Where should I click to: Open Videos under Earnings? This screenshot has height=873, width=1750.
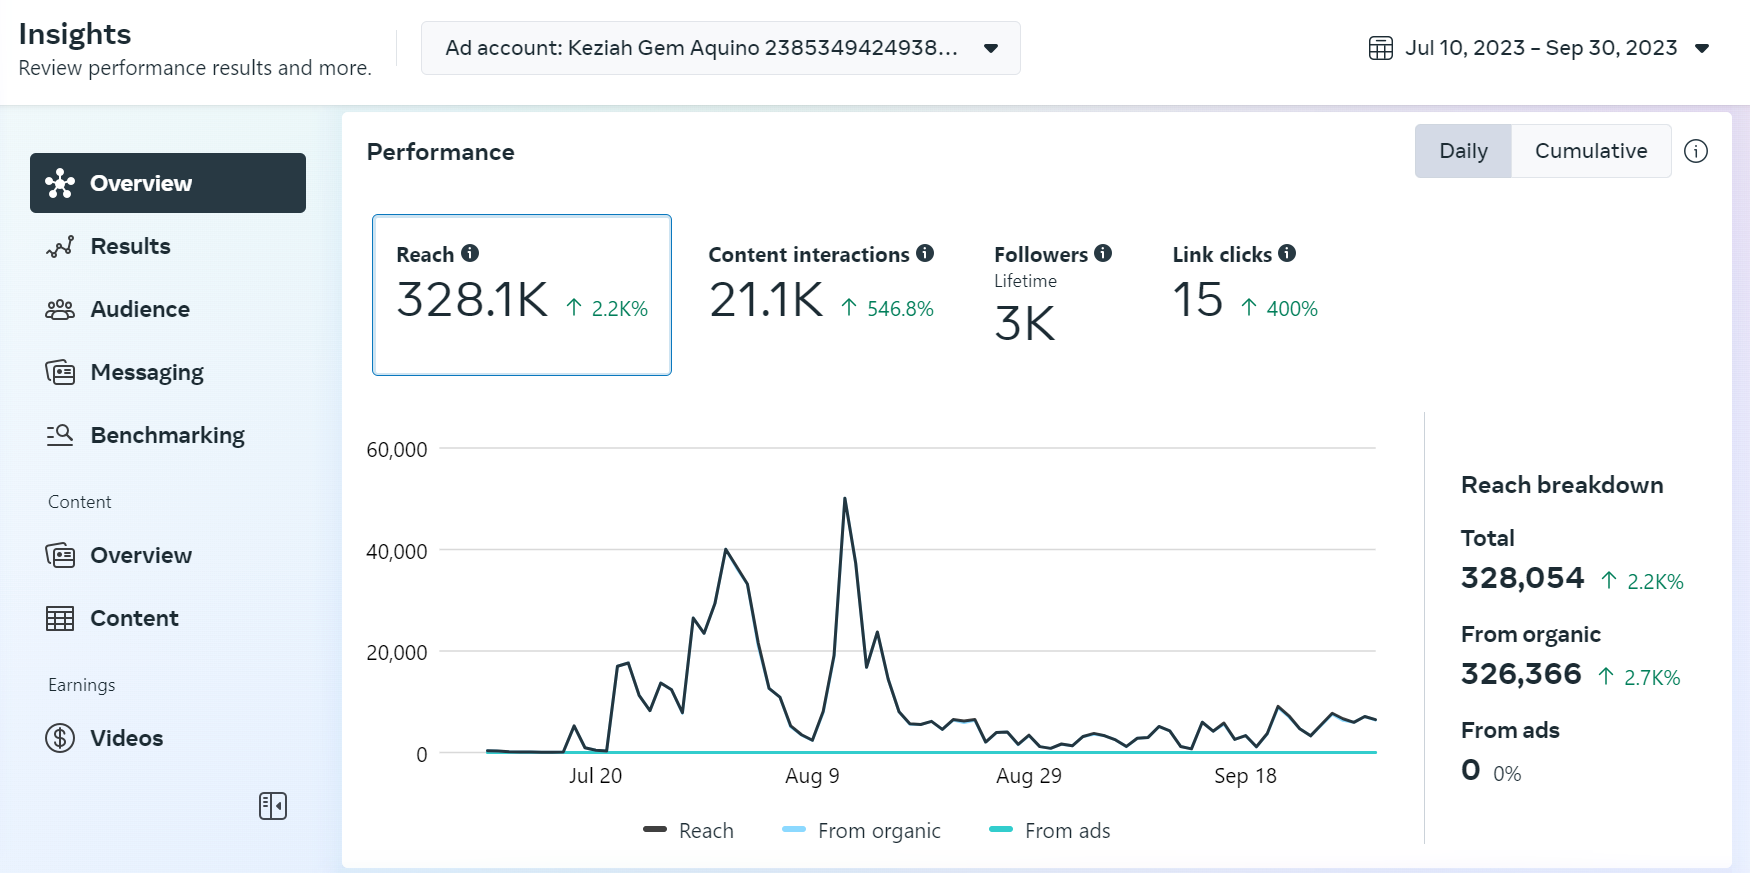[x=168, y=738]
